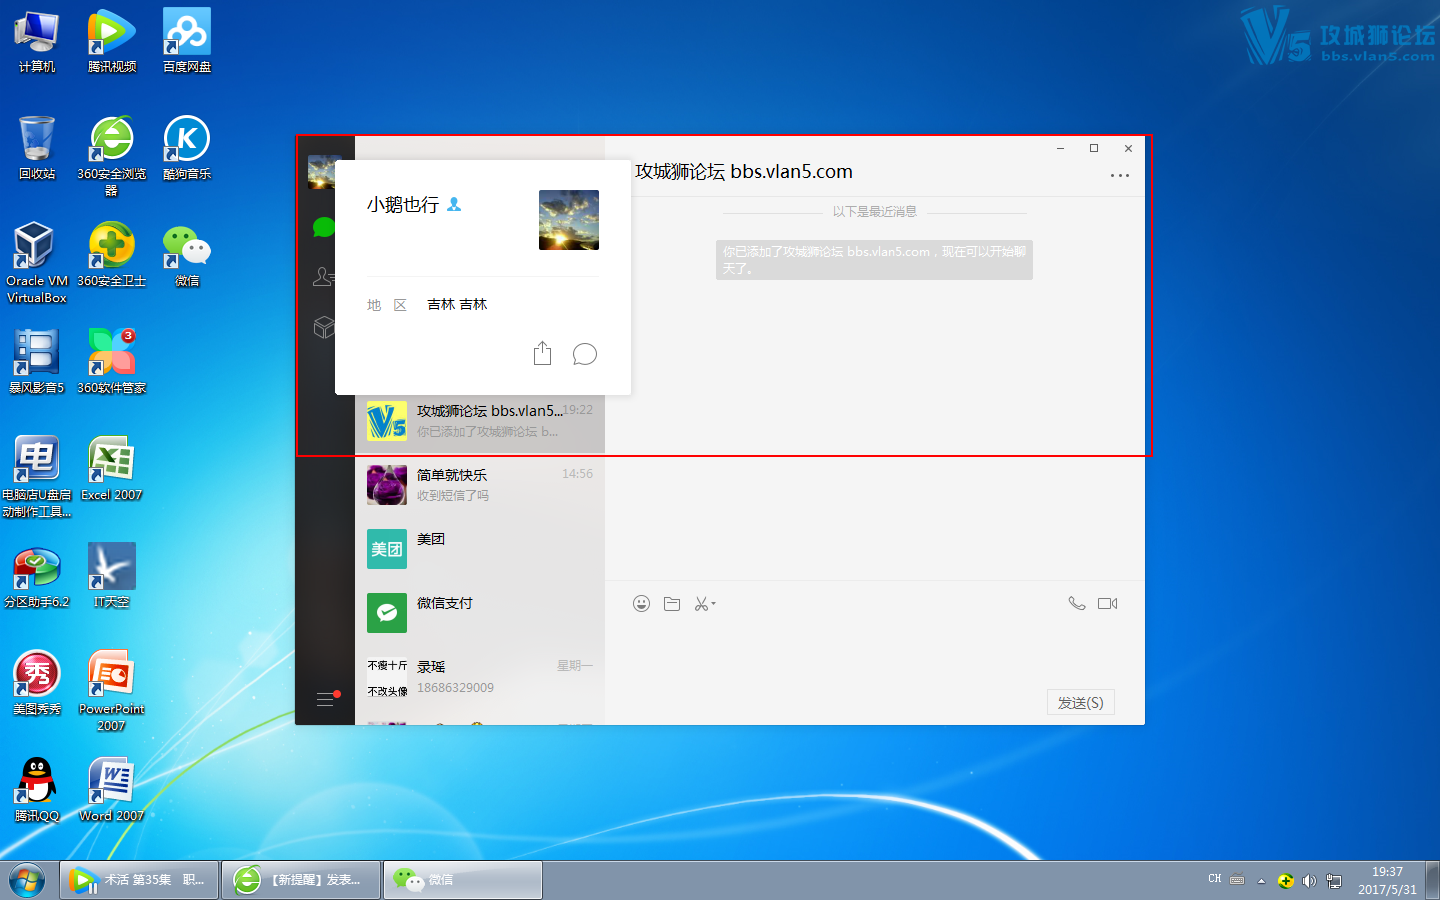
Task: Click the Windows Start button
Action: point(27,880)
